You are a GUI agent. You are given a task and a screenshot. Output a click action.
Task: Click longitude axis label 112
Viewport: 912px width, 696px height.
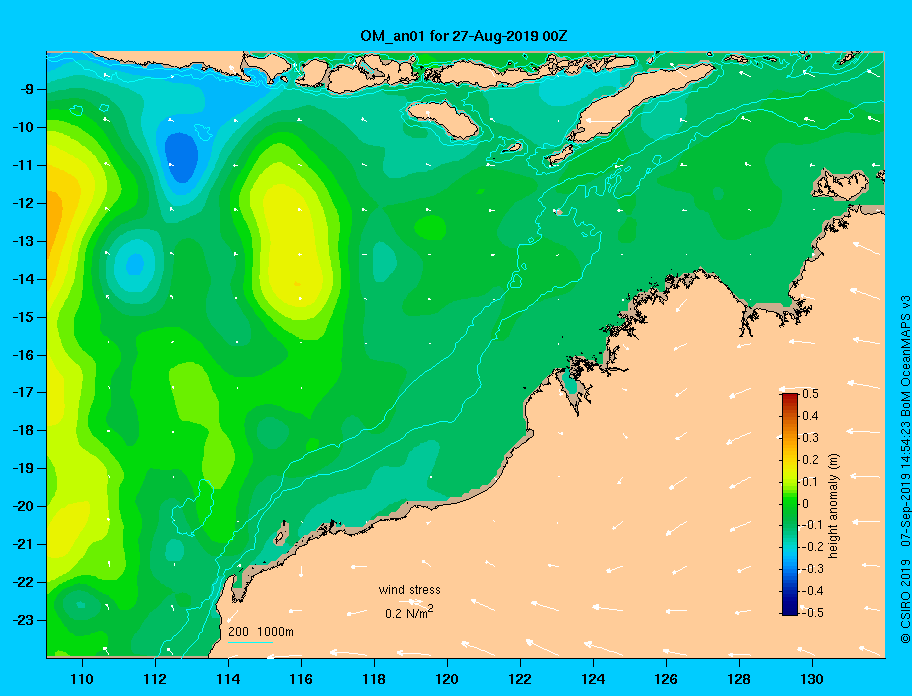coord(155,679)
